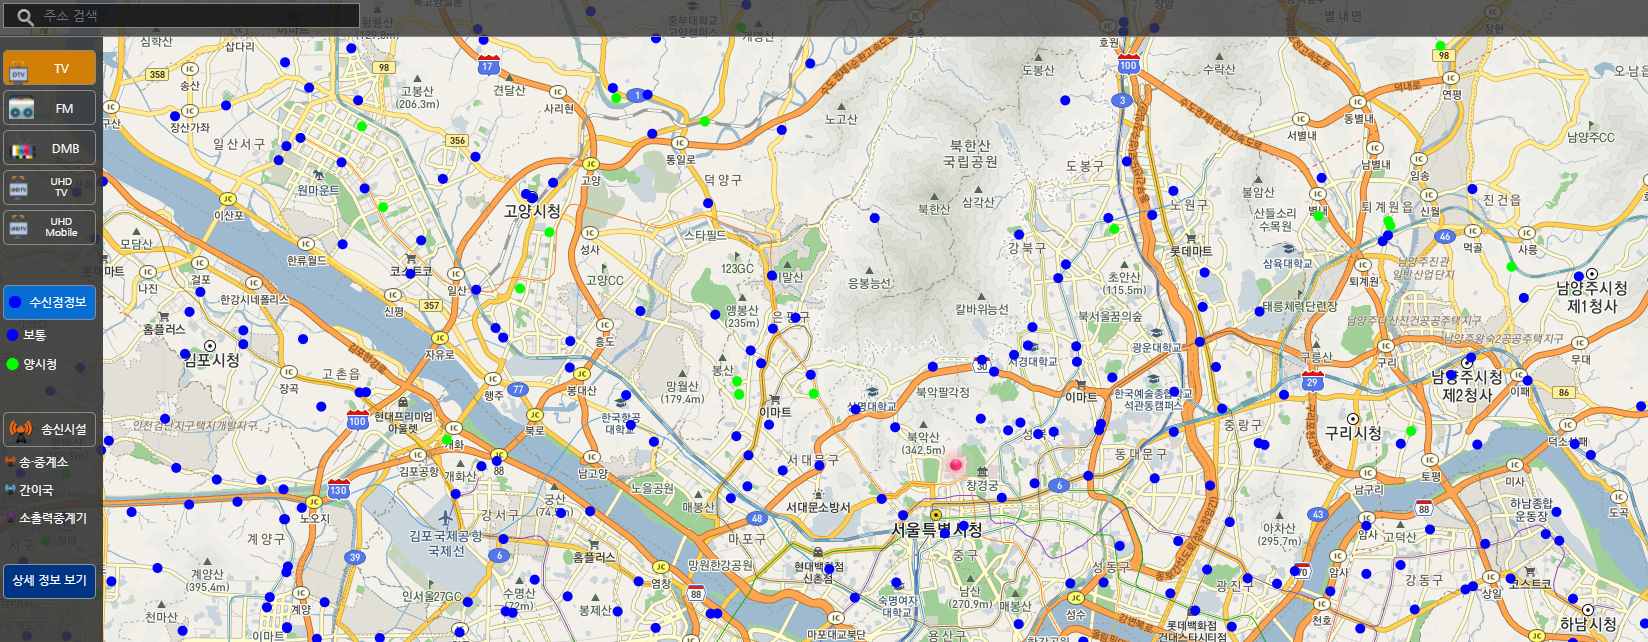Click the route 130 highway shield
Screen dimensions: 1648x642
click(x=338, y=489)
